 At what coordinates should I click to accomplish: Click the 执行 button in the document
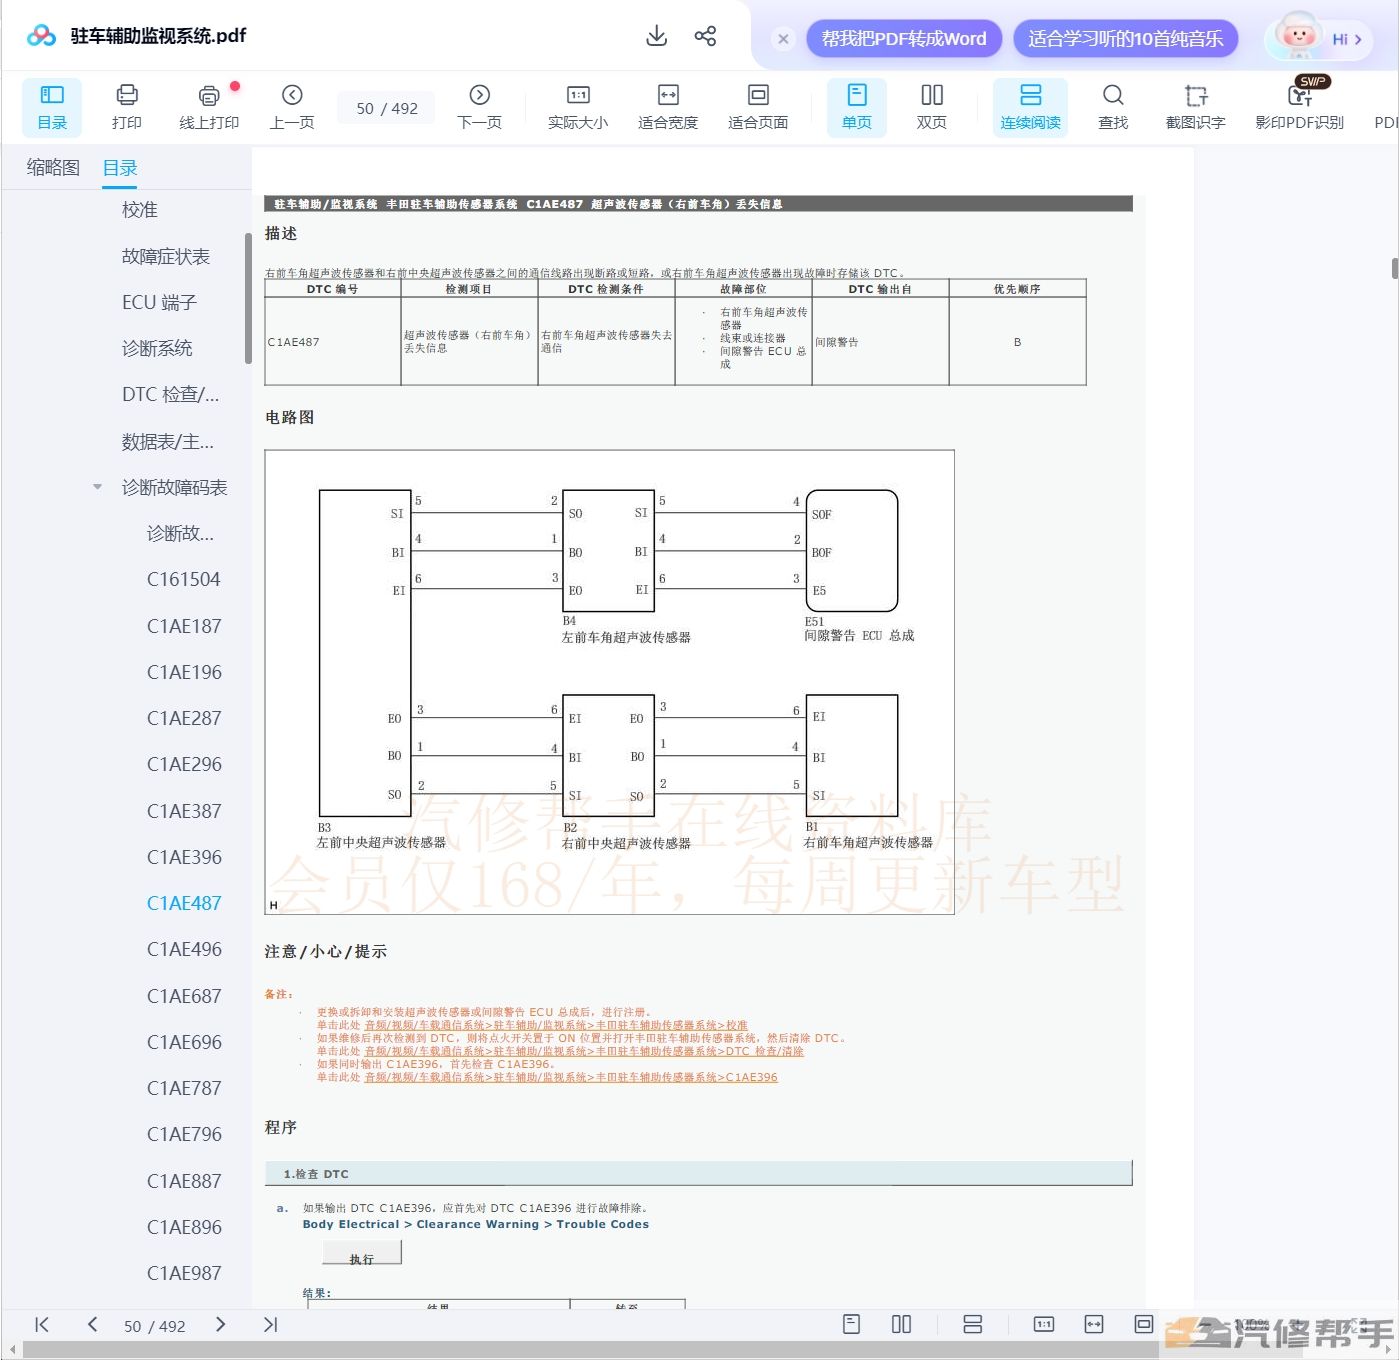coord(362,1253)
